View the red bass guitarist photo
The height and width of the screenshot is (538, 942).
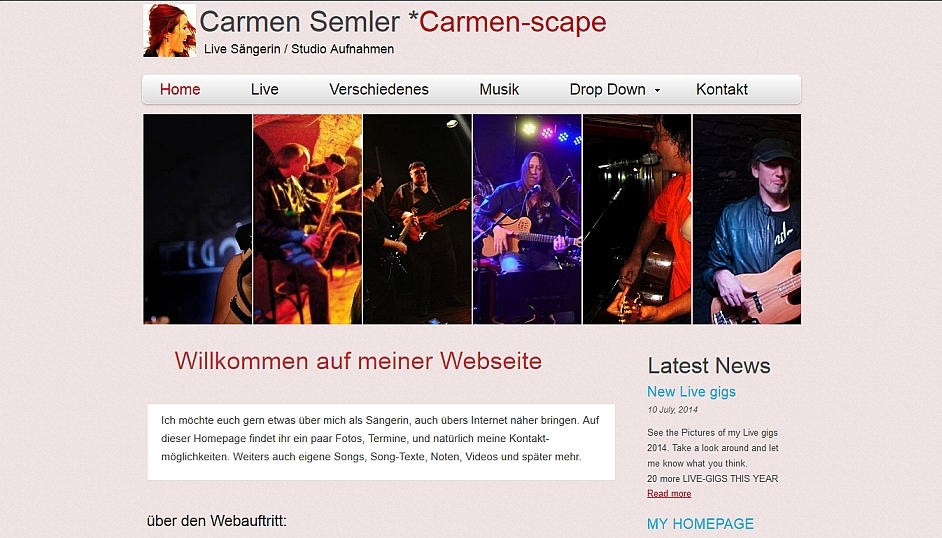(x=418, y=219)
